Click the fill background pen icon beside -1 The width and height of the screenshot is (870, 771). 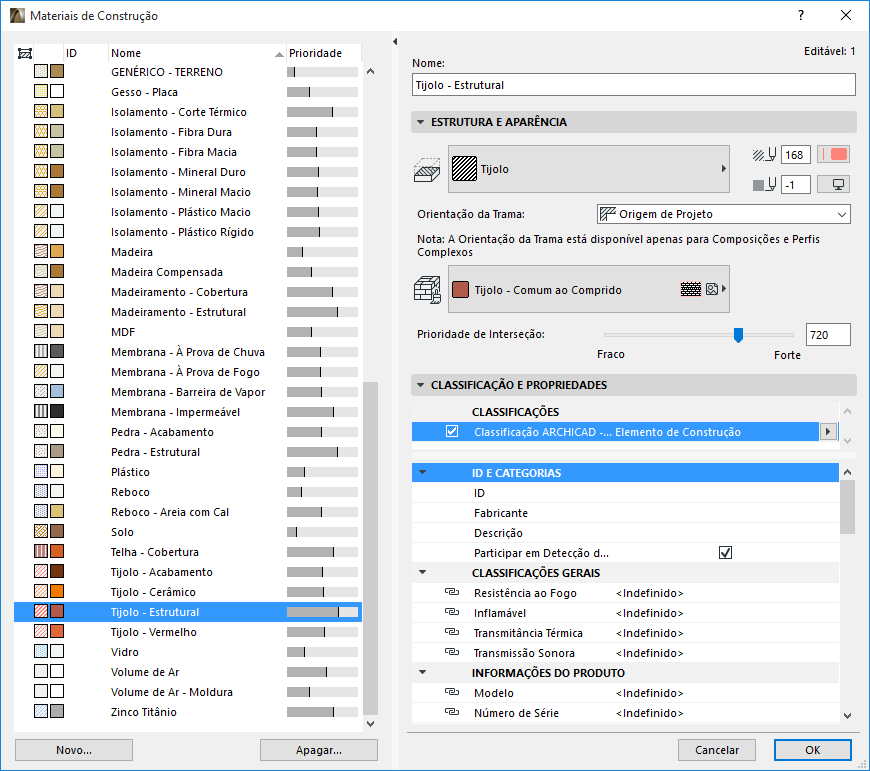(x=764, y=185)
